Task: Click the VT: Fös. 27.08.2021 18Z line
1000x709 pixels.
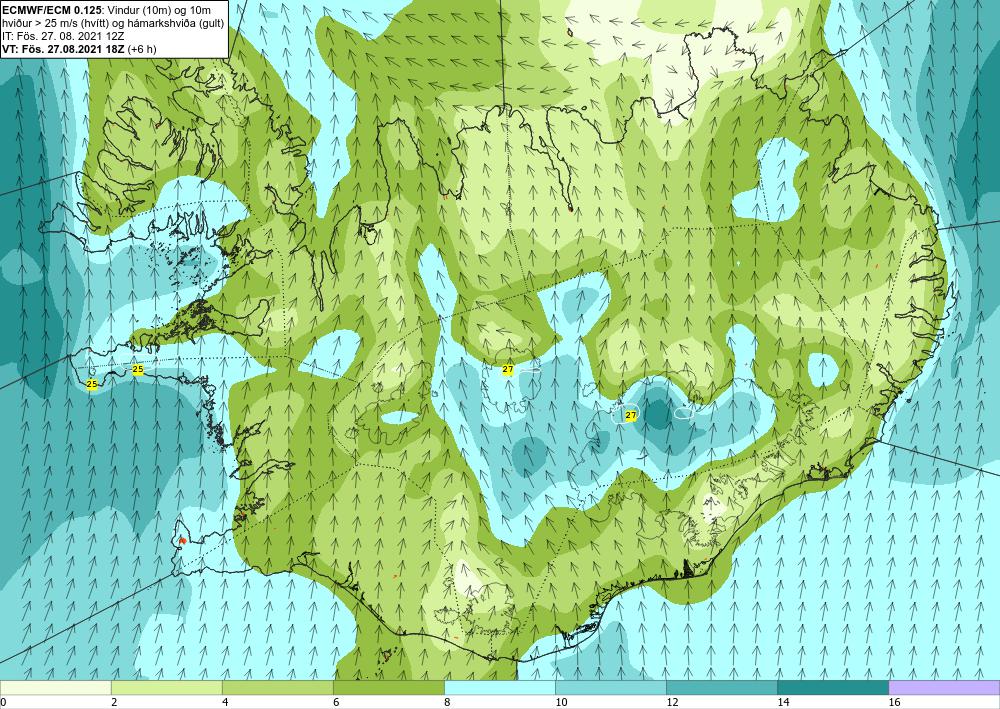Action: (x=64, y=49)
